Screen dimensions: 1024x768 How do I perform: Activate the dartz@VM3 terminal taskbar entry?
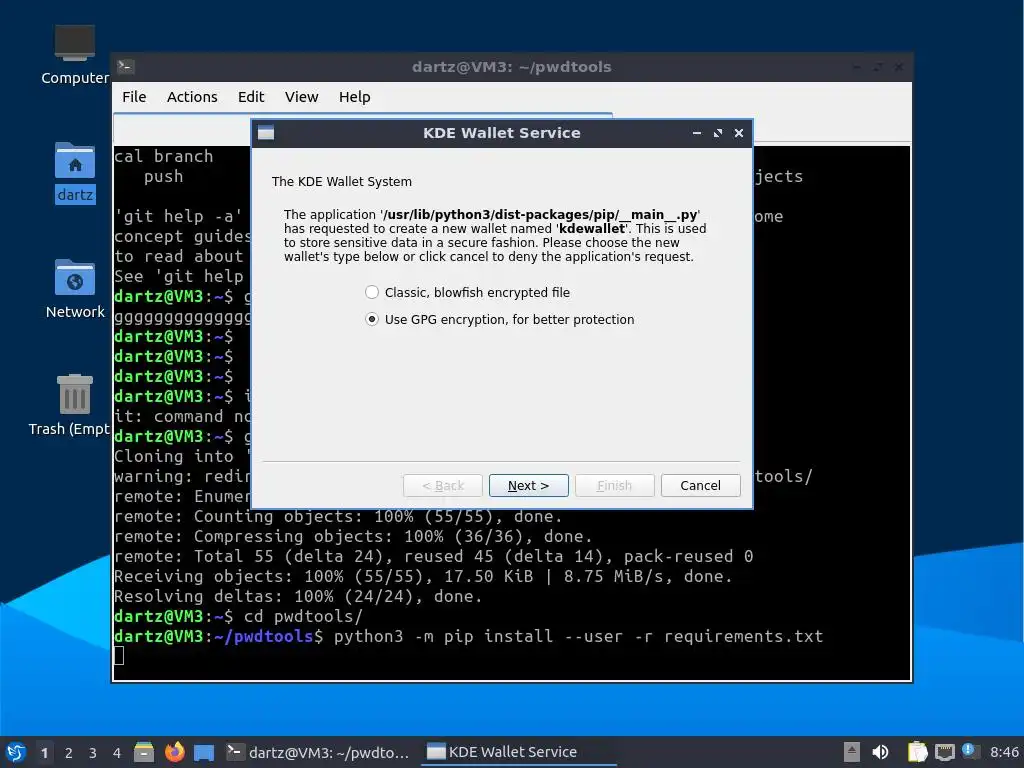pos(318,752)
